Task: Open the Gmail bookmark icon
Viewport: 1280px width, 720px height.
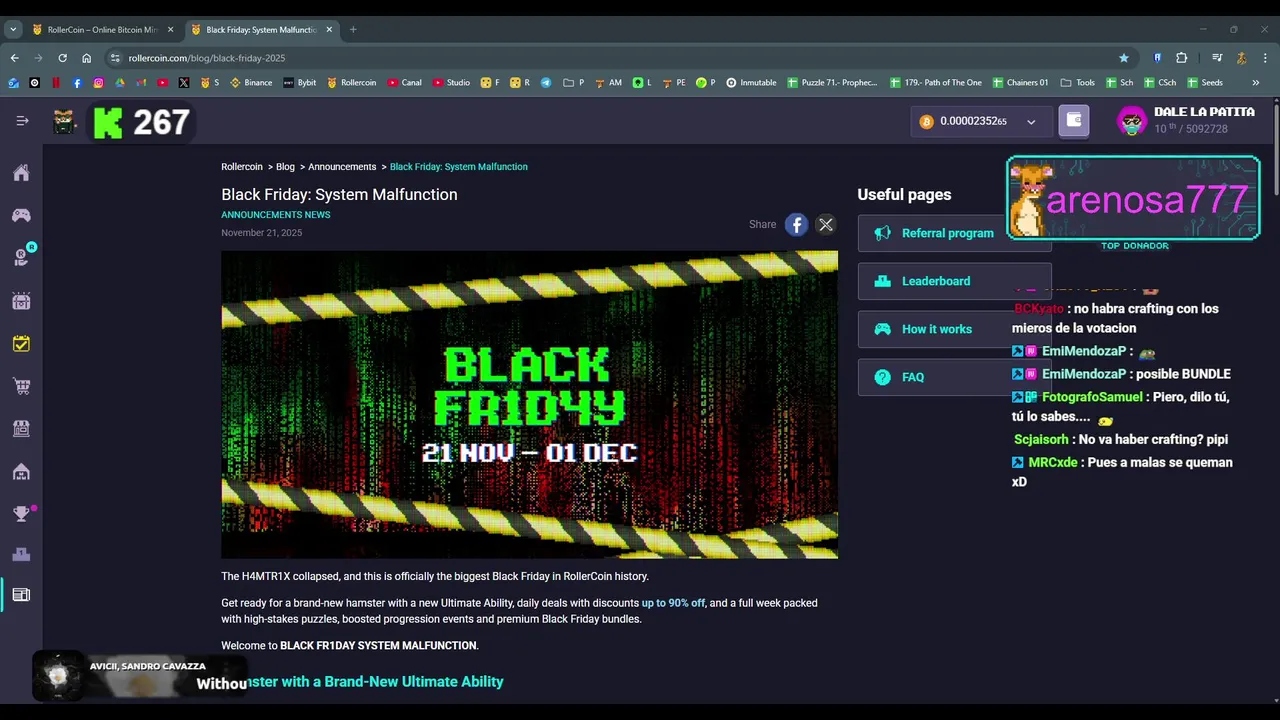Action: 141,83
